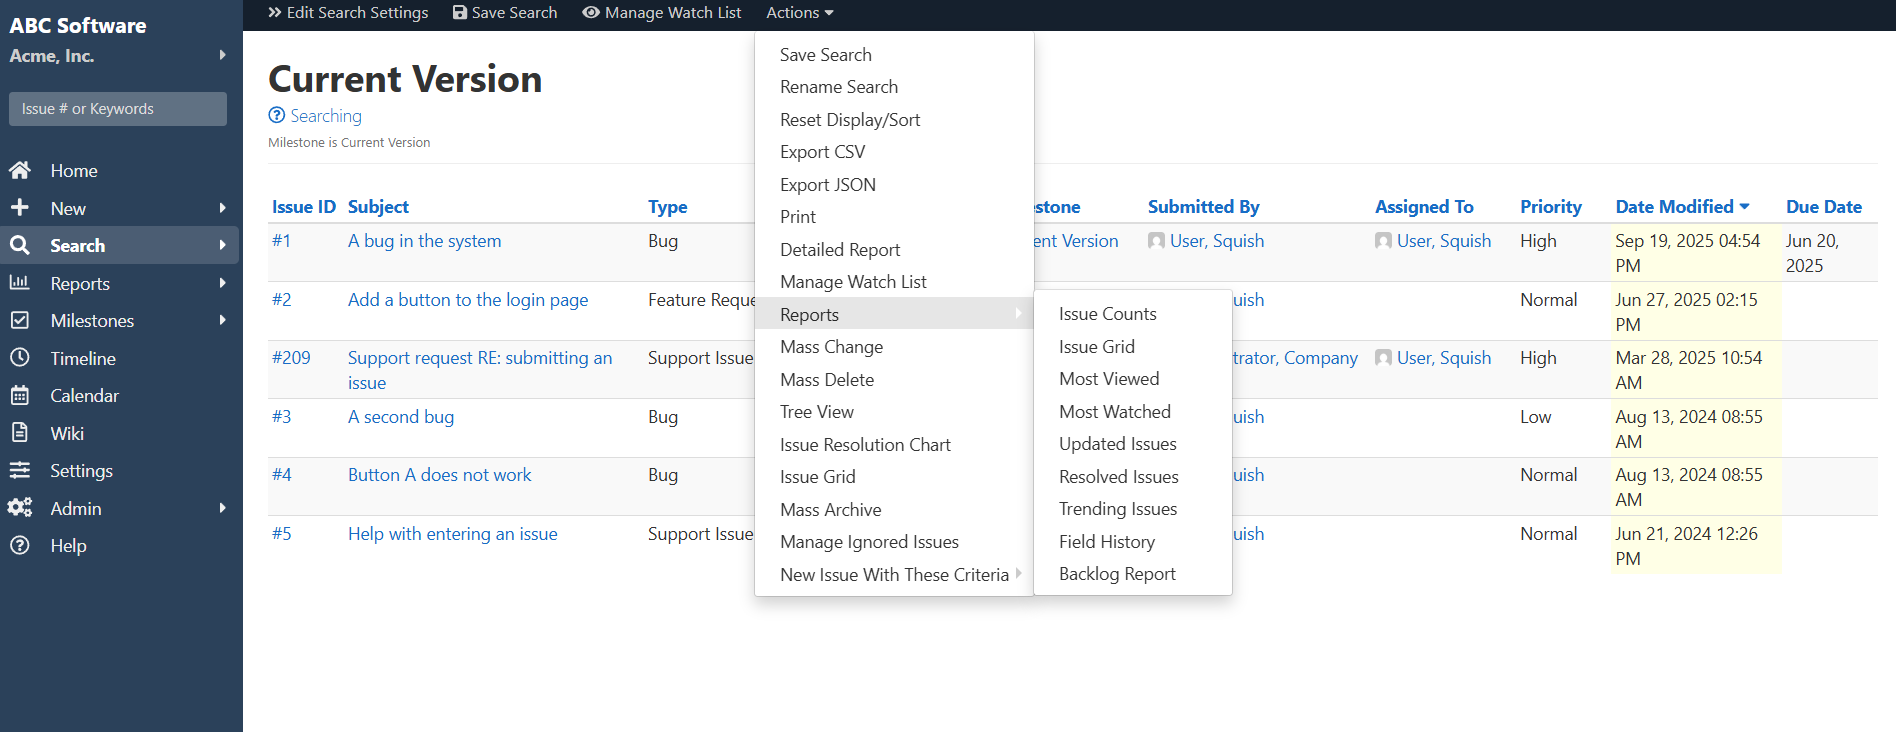Click the Milestones checkbox icon in sidebar
1896x732 pixels.
pos(19,320)
